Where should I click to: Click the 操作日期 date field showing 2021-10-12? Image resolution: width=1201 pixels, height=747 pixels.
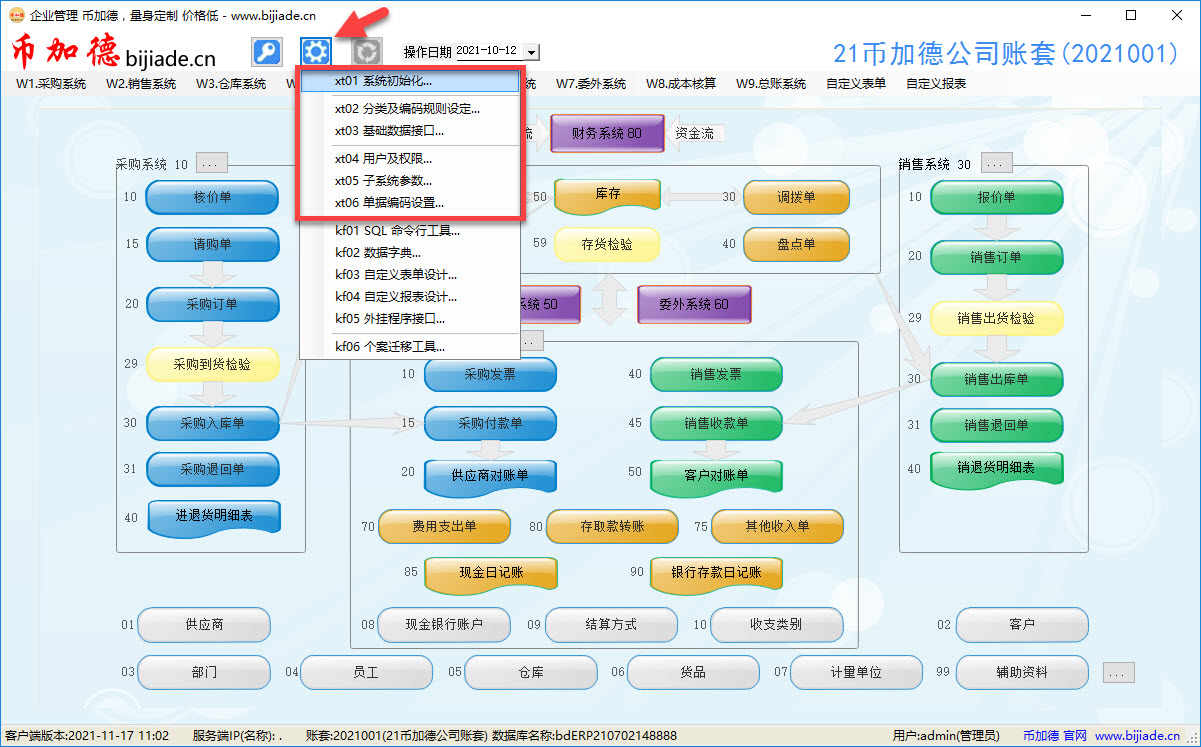point(489,52)
